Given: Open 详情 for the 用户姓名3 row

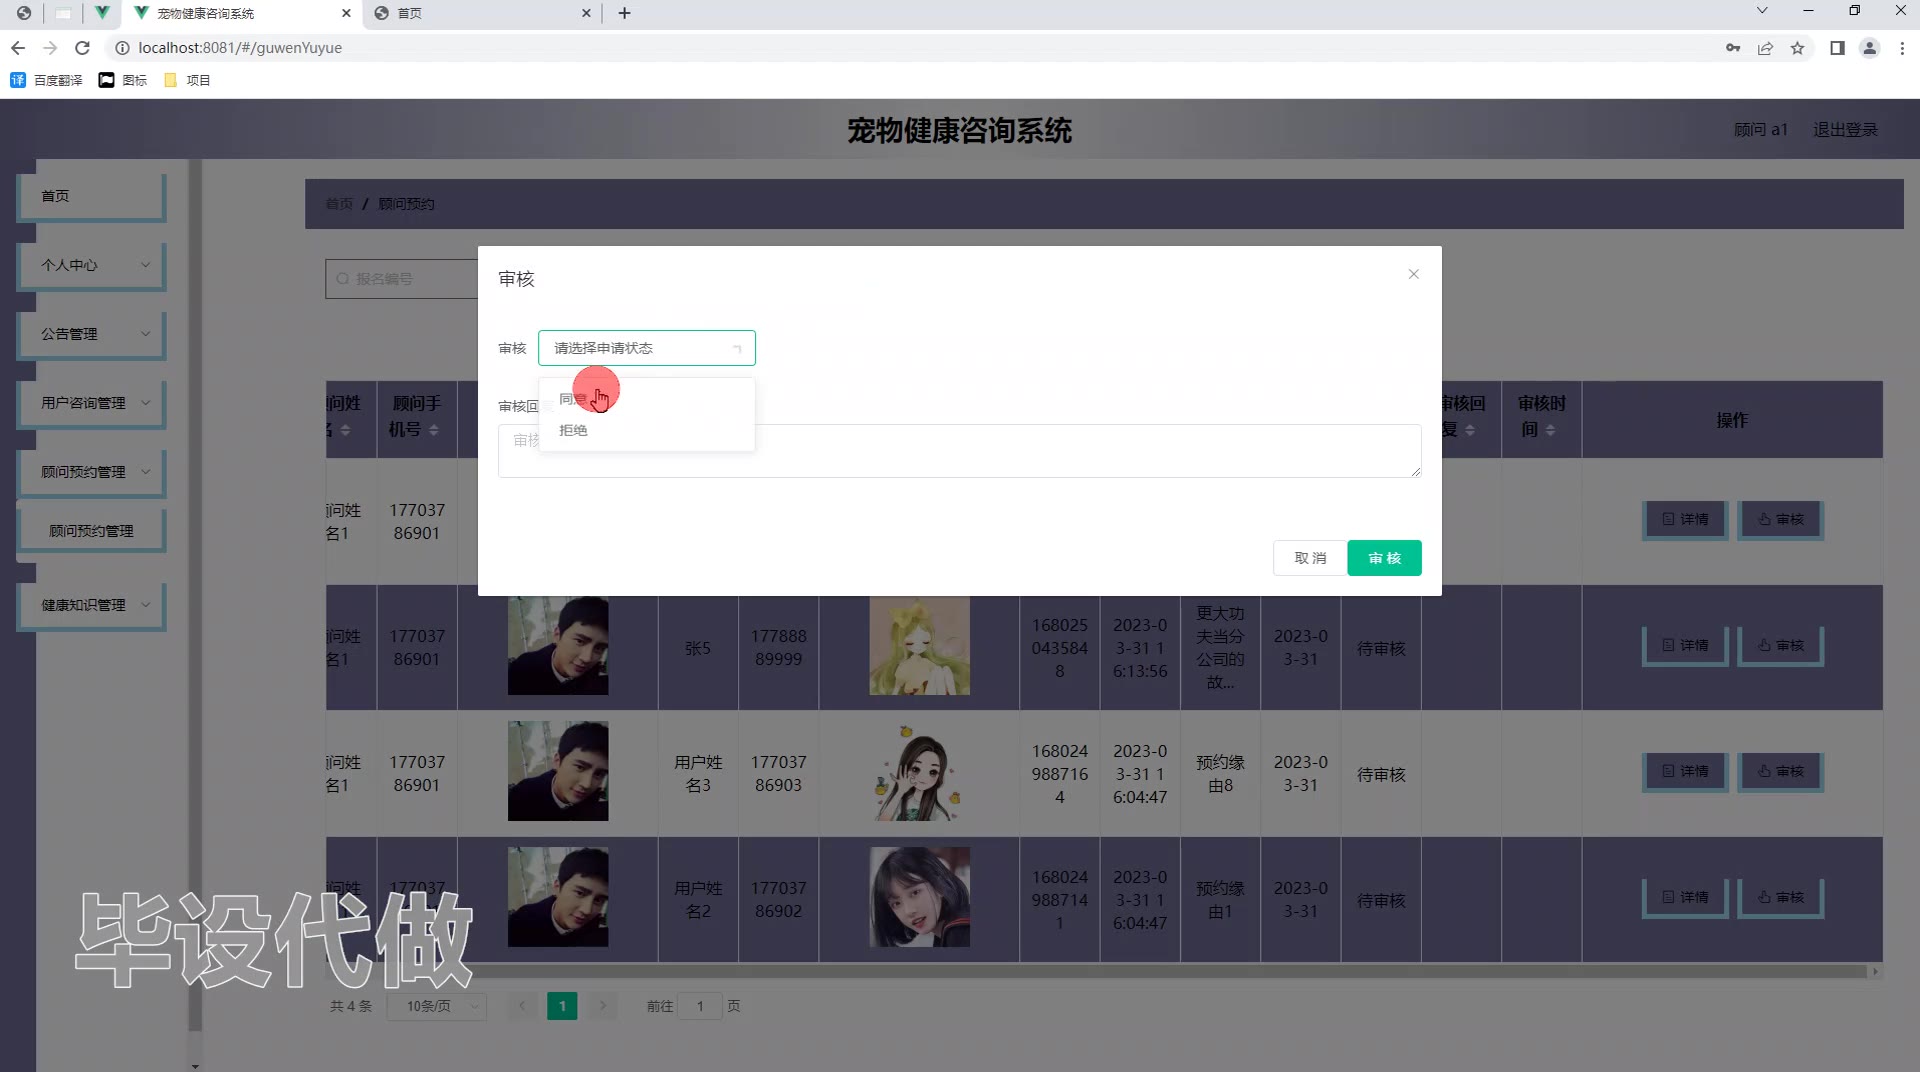Looking at the screenshot, I should point(1685,772).
